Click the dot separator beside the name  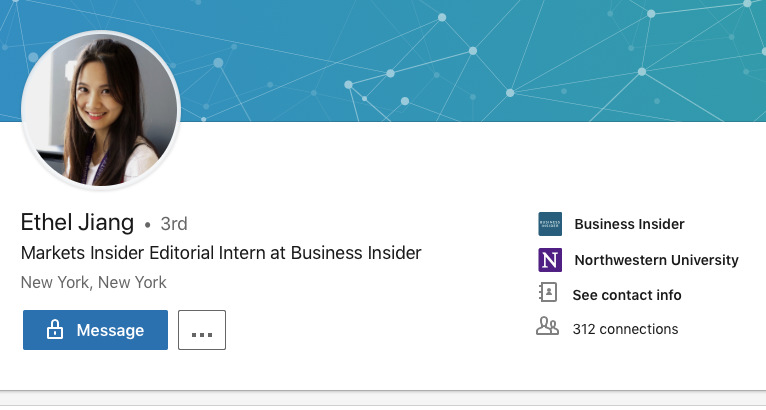coord(148,224)
